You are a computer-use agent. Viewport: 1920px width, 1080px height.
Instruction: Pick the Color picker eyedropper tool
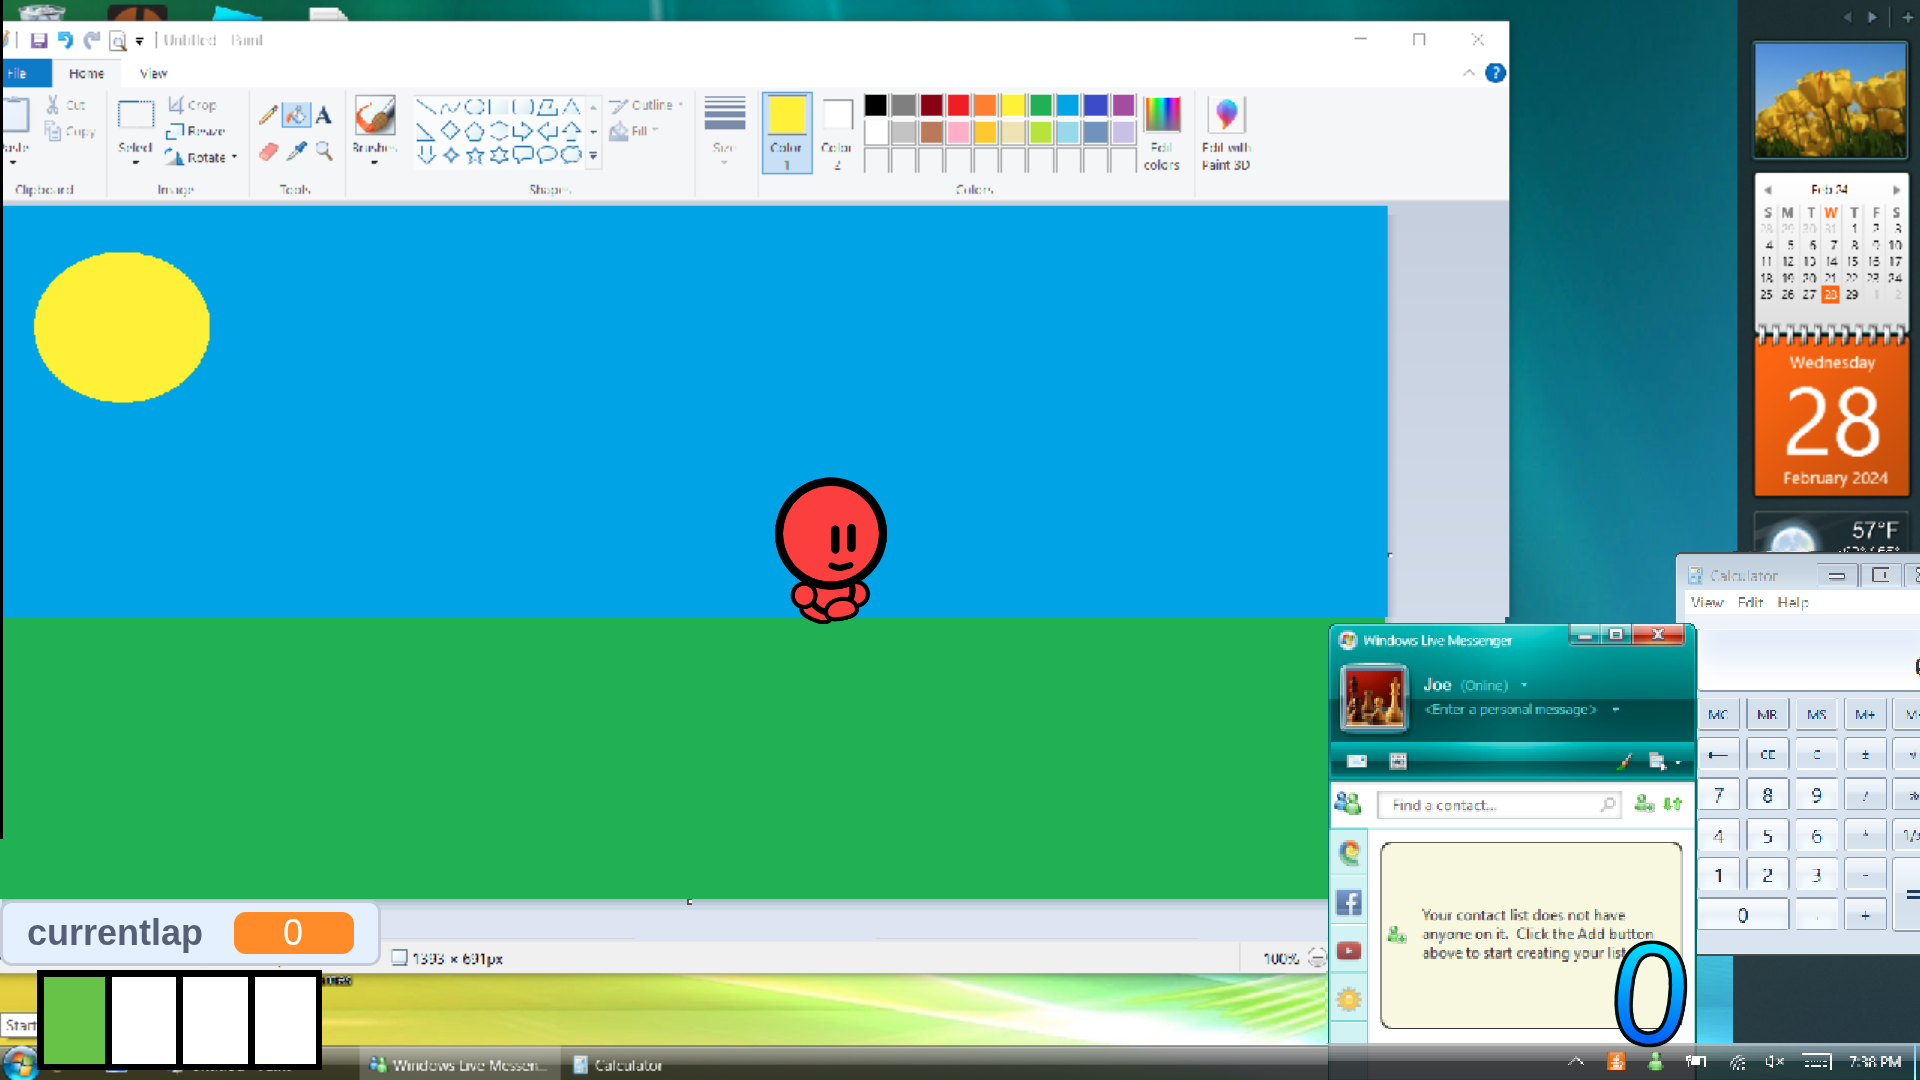[296, 152]
